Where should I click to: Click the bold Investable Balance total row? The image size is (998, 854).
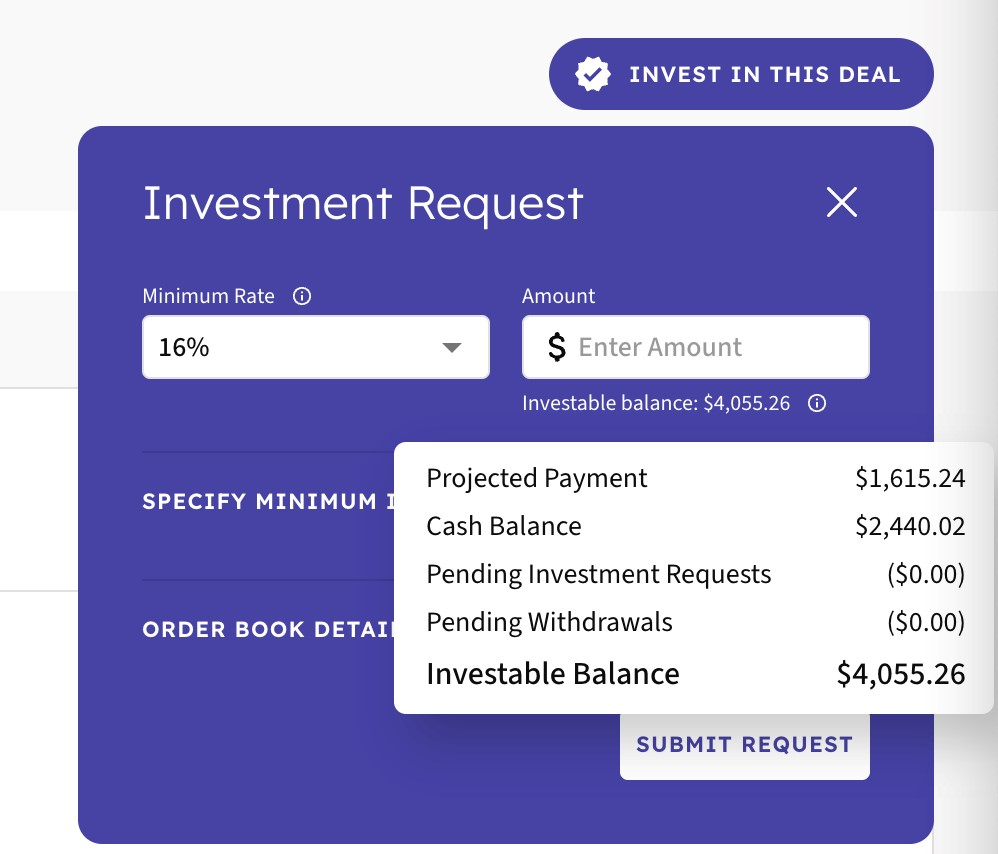(x=696, y=673)
